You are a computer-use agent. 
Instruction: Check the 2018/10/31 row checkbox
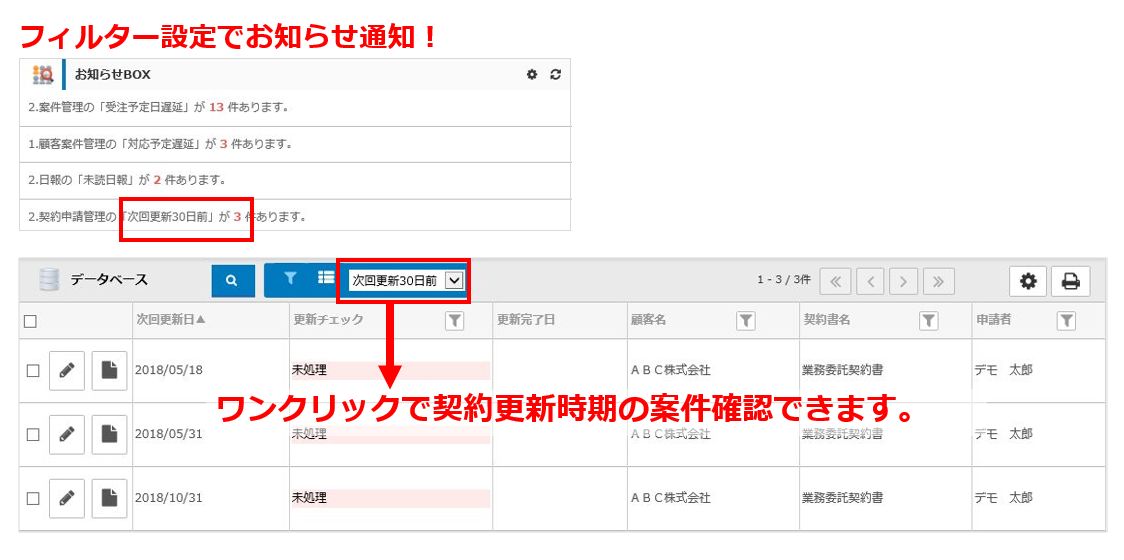[x=32, y=497]
